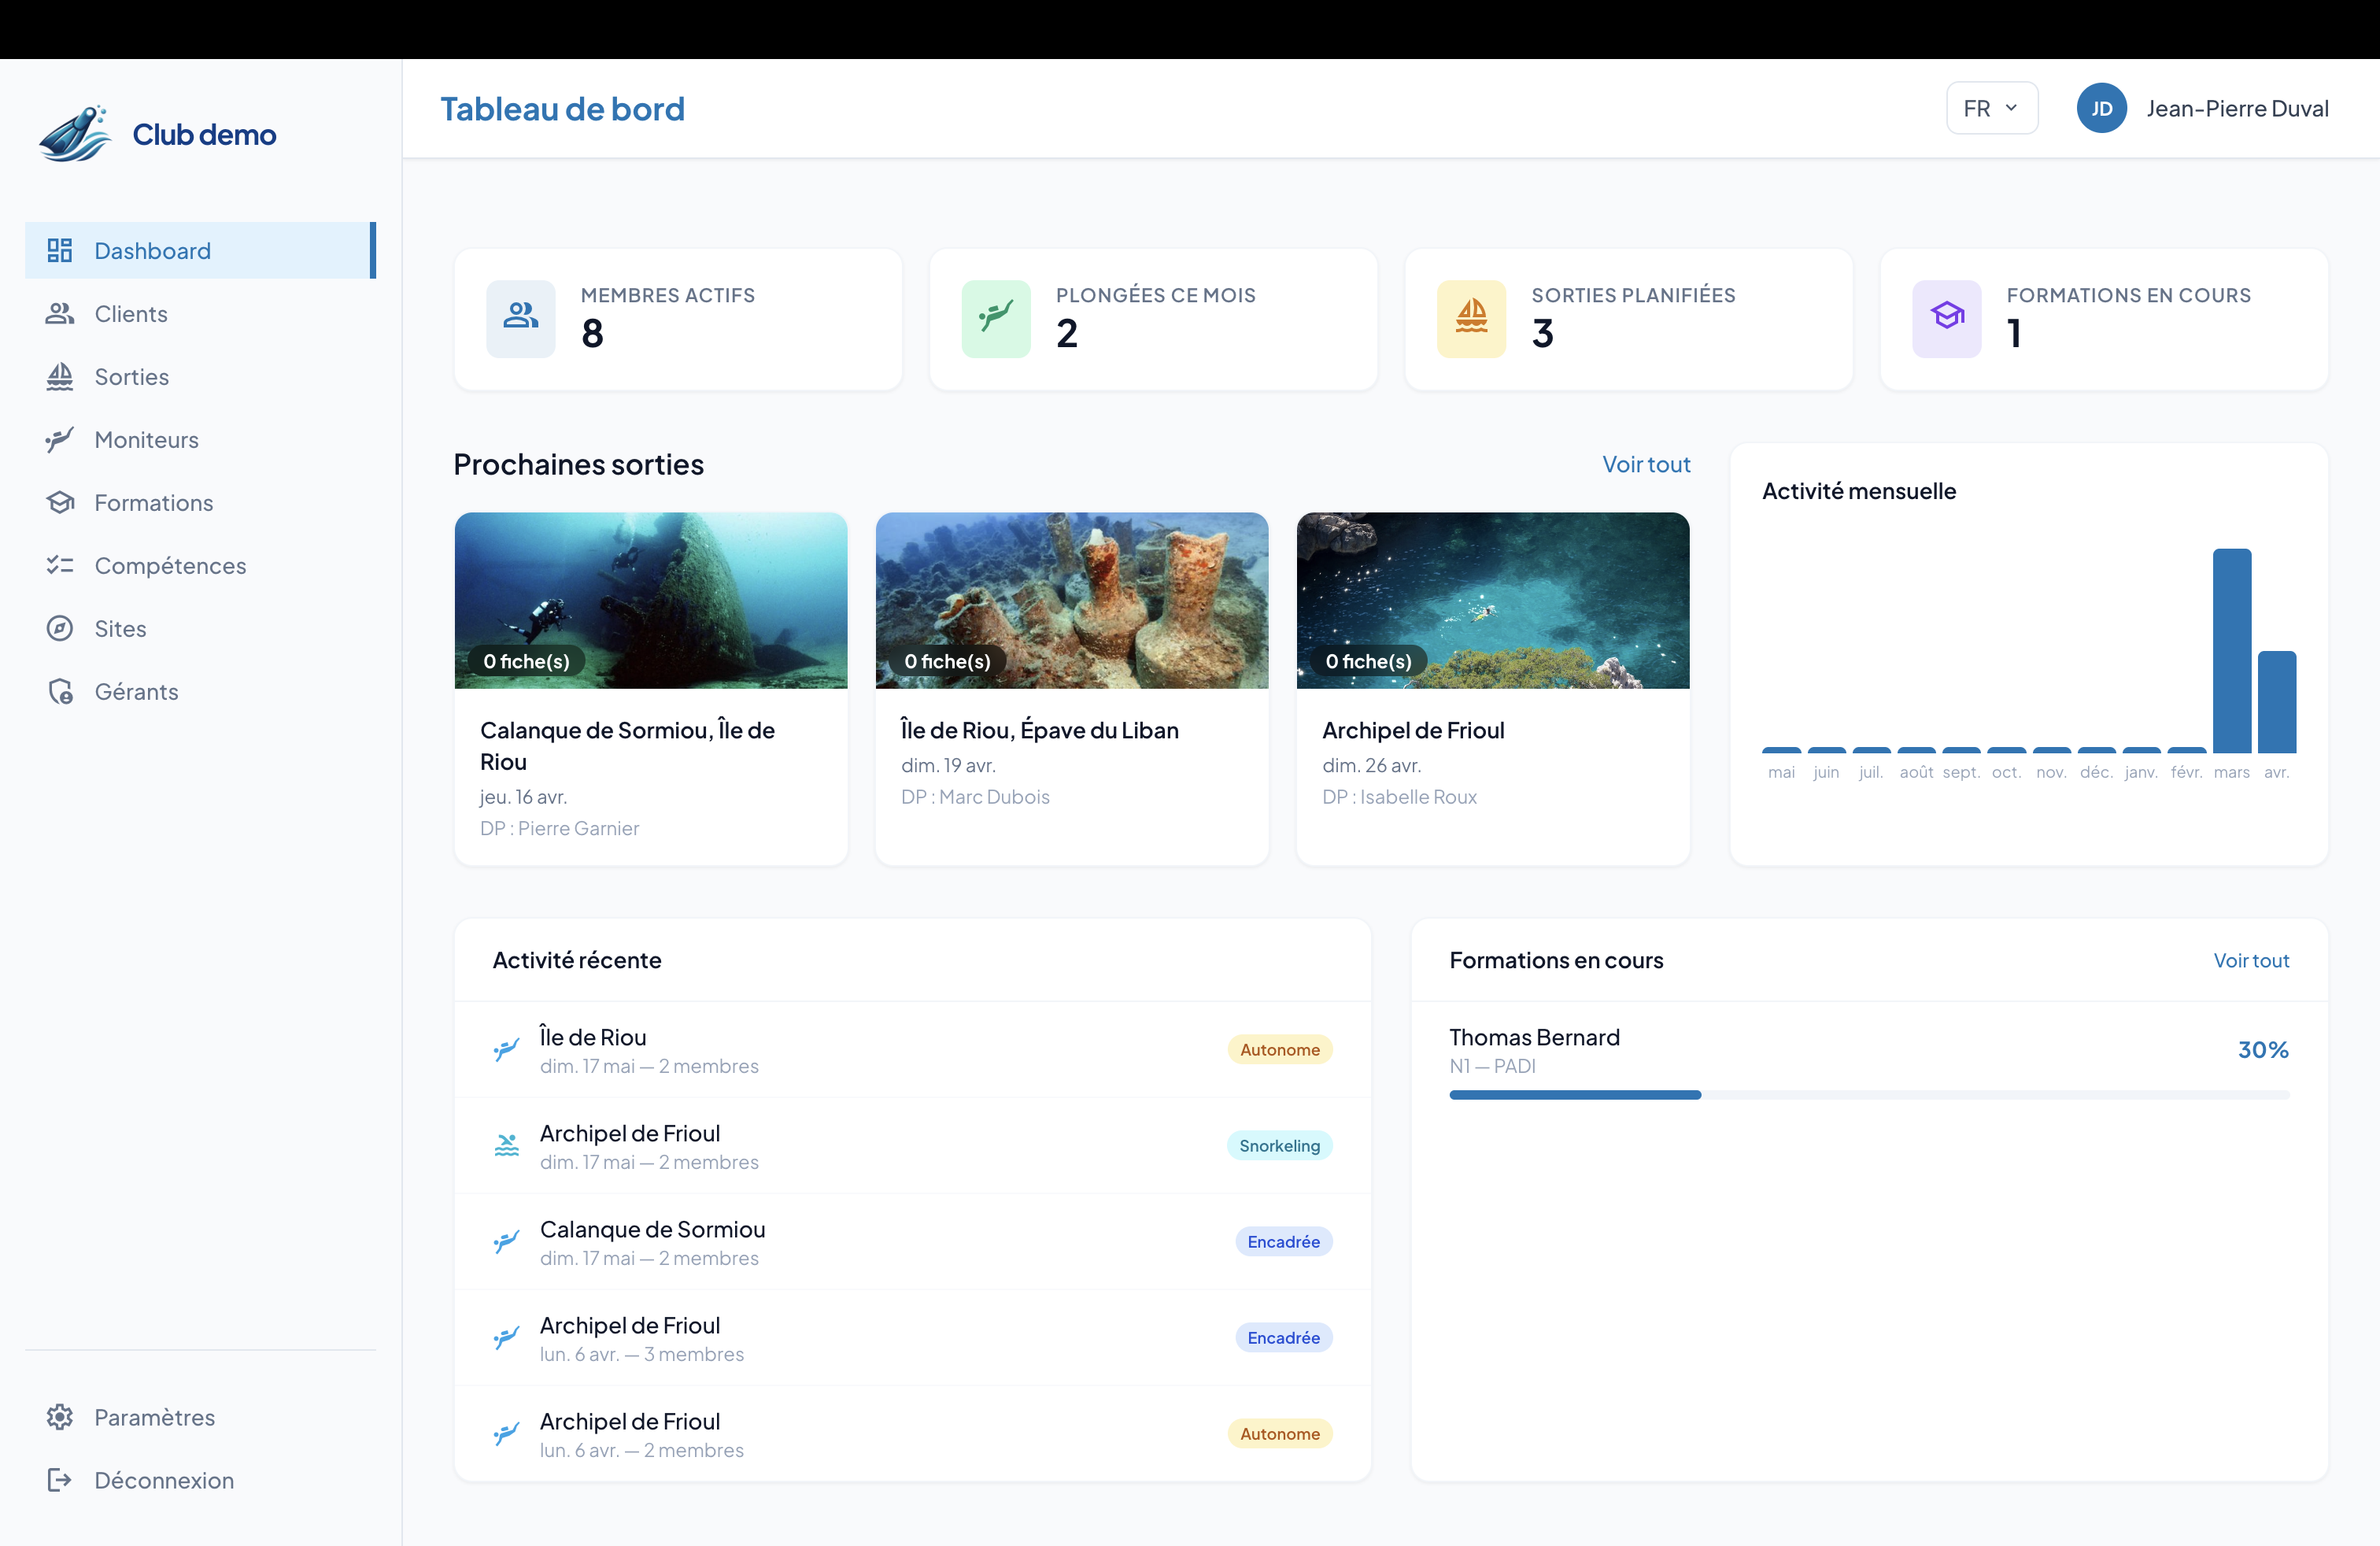Open the Clients section in sidebar

click(131, 314)
